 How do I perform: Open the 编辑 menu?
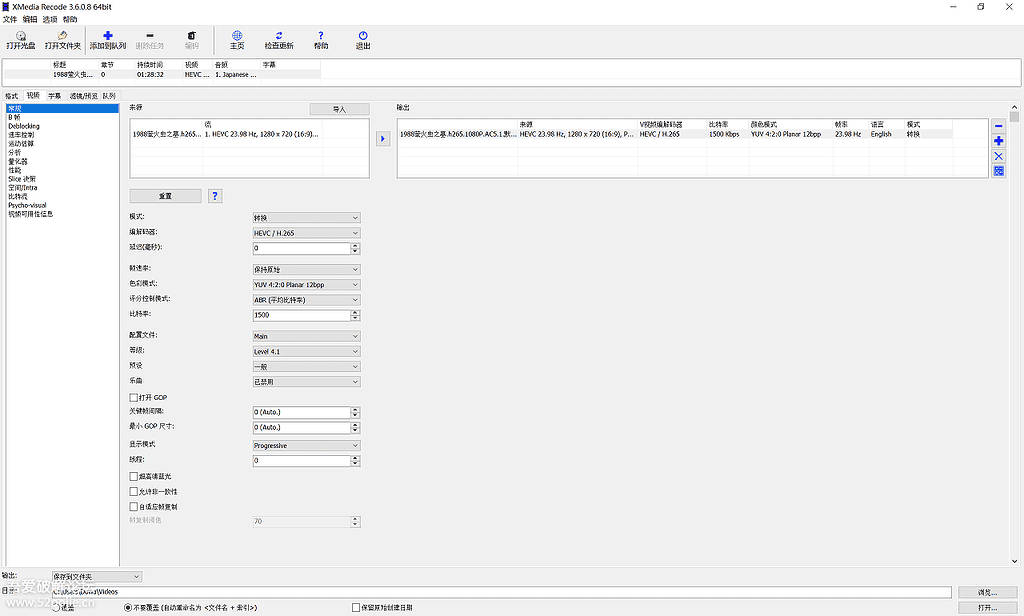[x=30, y=19]
